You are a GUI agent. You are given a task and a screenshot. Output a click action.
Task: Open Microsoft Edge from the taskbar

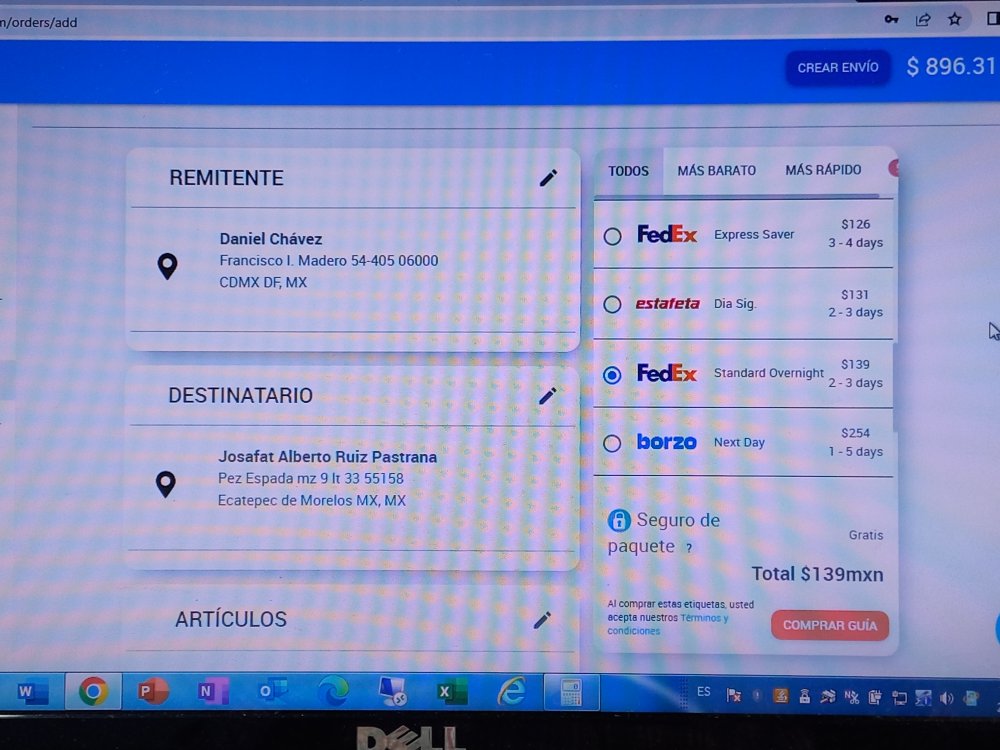333,691
